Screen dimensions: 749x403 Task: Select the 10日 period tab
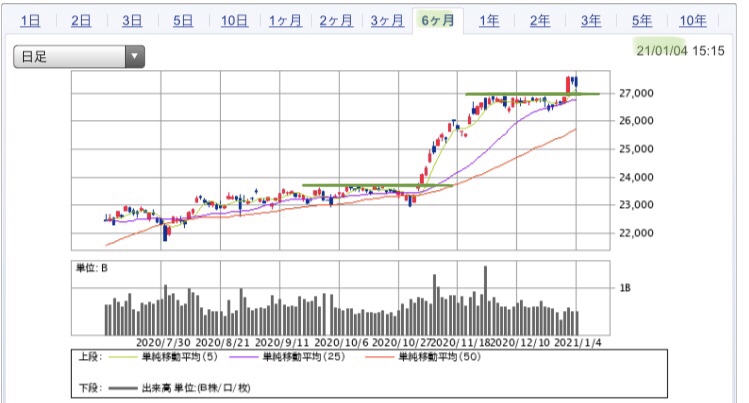[235, 21]
